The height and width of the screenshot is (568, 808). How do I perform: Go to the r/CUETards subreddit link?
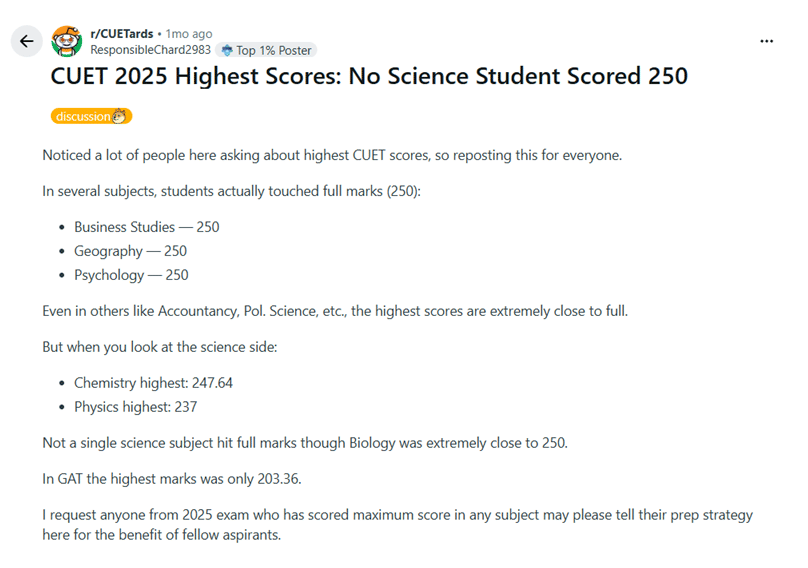pyautogui.click(x=122, y=34)
